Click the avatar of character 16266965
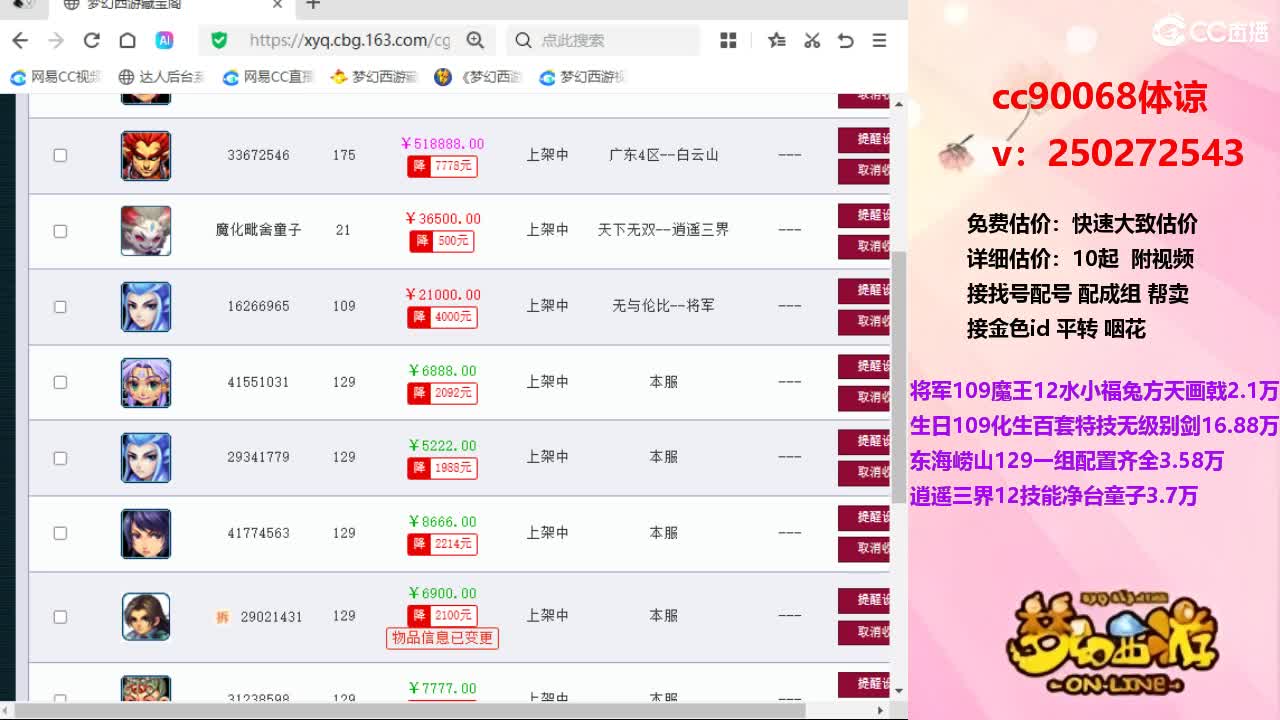Viewport: 1280px width, 720px height. click(x=146, y=307)
